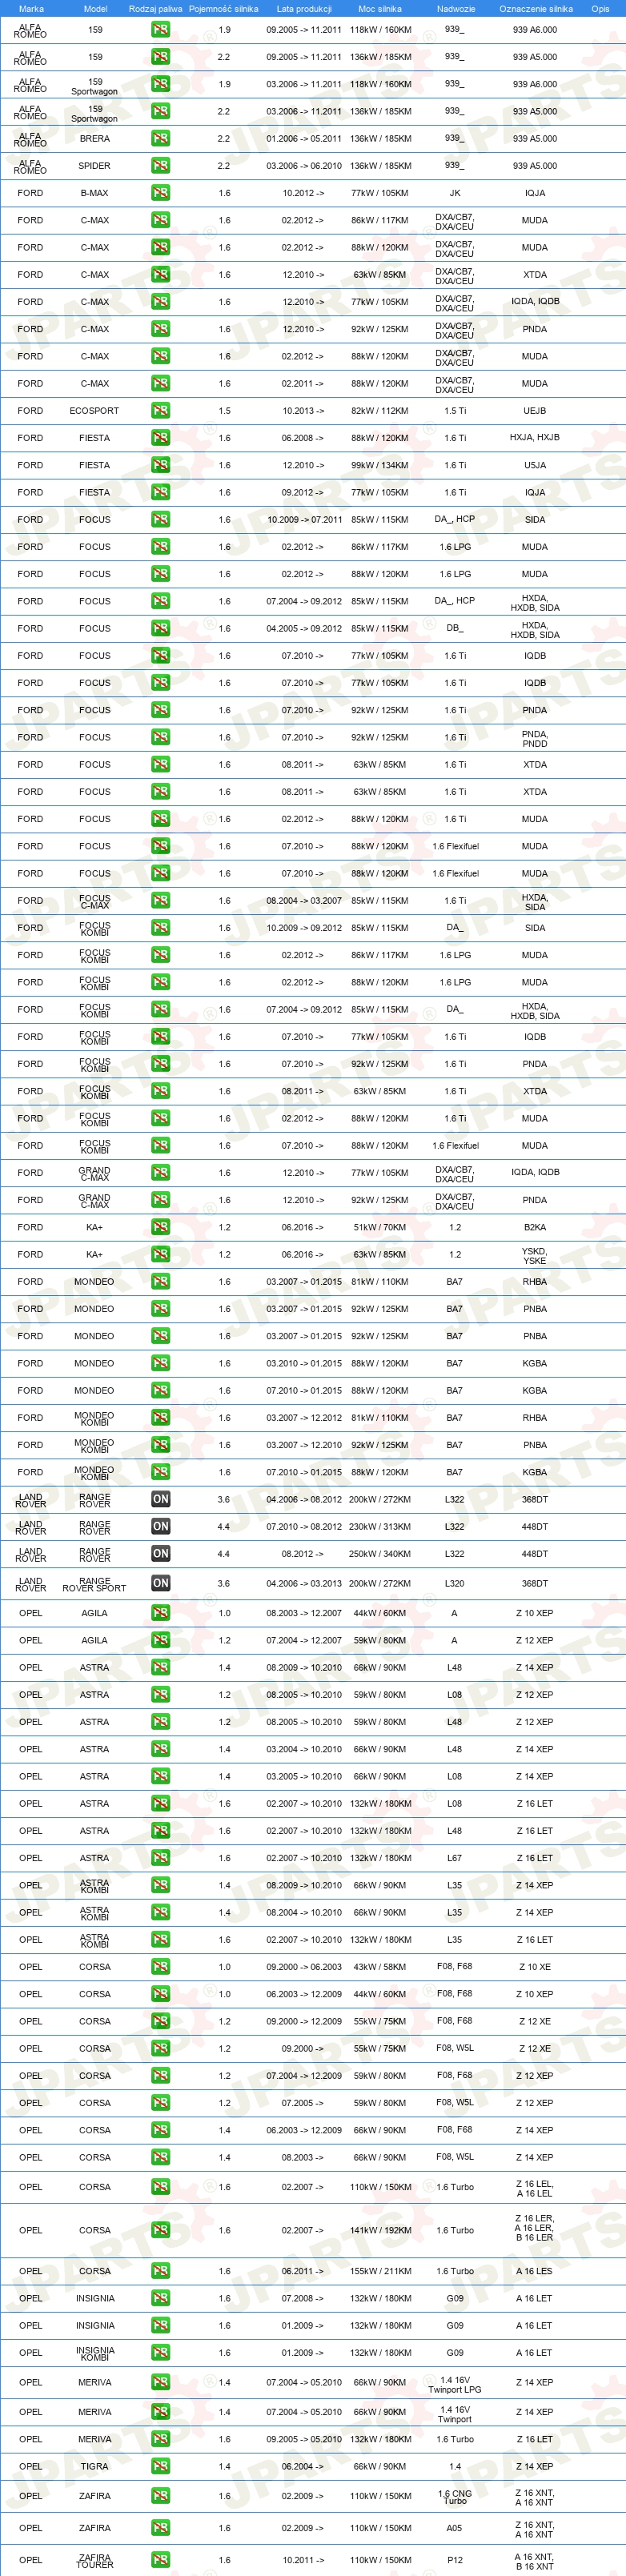Click the ON icon in the Range Rover L322 368DT row
626x2576 pixels.
tap(160, 1499)
